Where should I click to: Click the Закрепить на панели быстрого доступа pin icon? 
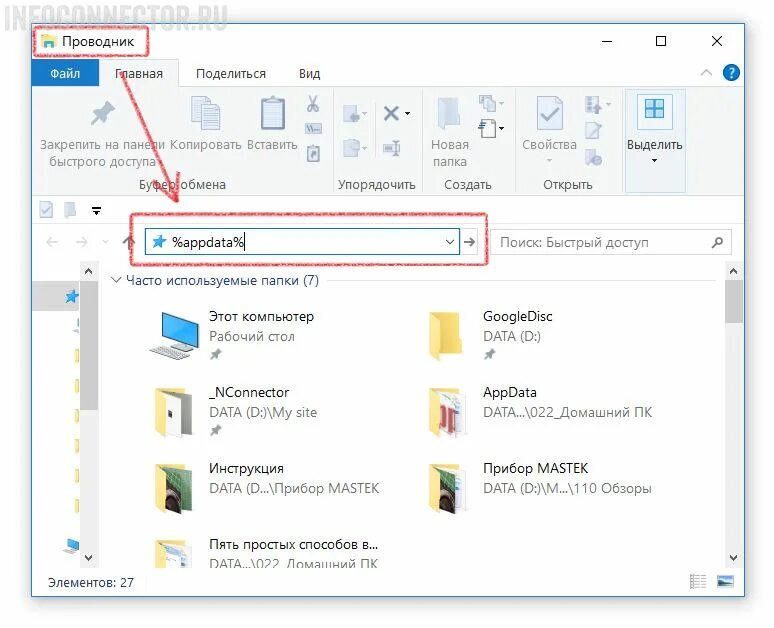tap(103, 115)
